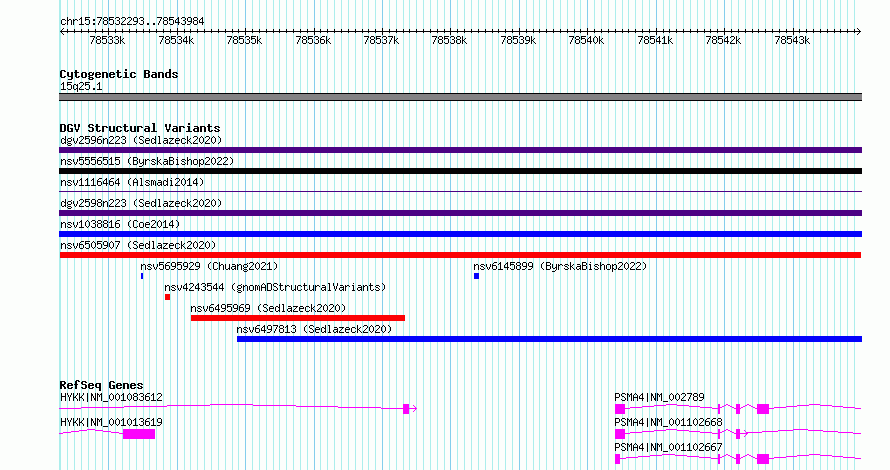Screen dimensions: 890x470
Task: Click the HYKK|NM_001083612 gene label
Action: point(111,397)
